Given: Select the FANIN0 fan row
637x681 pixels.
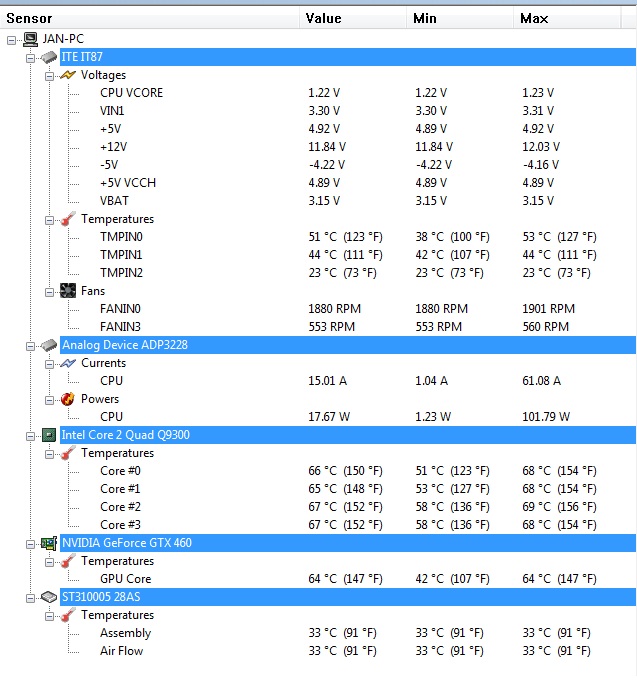Looking at the screenshot, I should click(x=122, y=309).
